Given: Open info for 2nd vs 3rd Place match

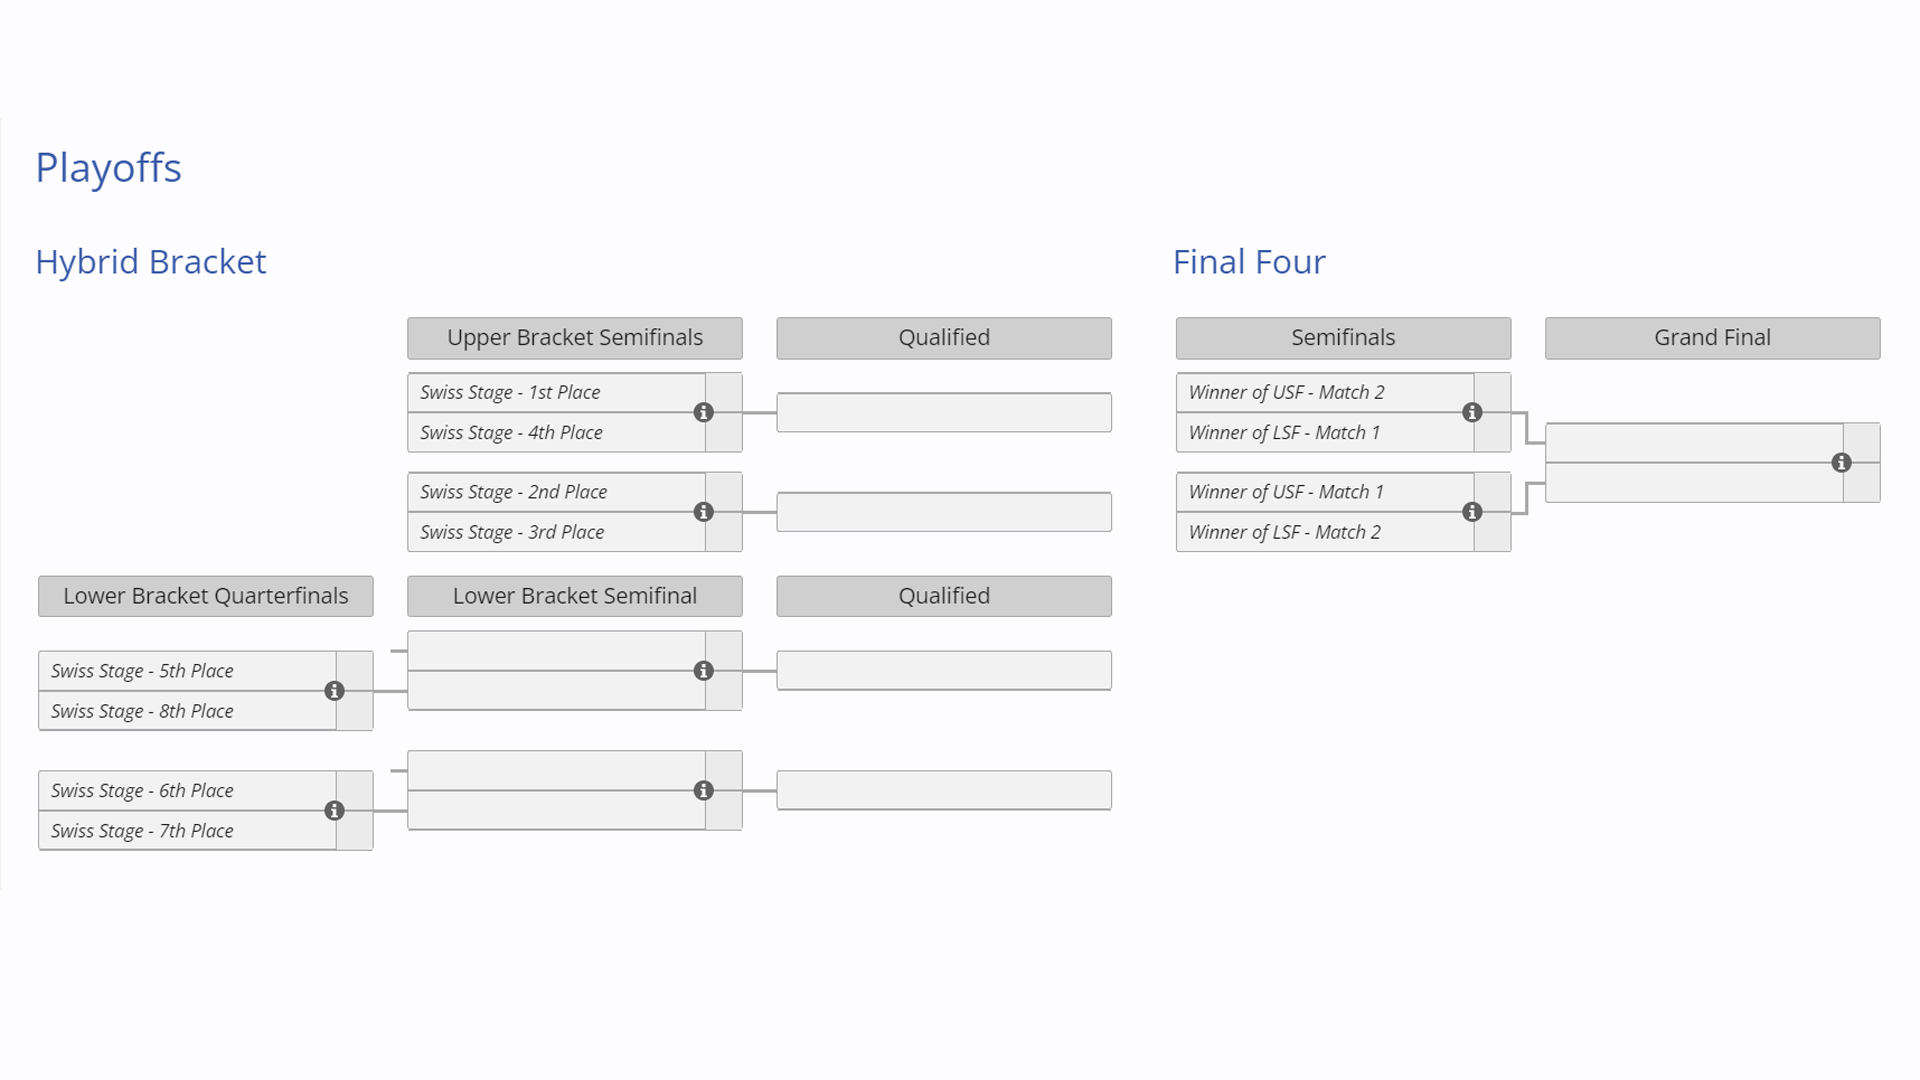Looking at the screenshot, I should [x=704, y=512].
